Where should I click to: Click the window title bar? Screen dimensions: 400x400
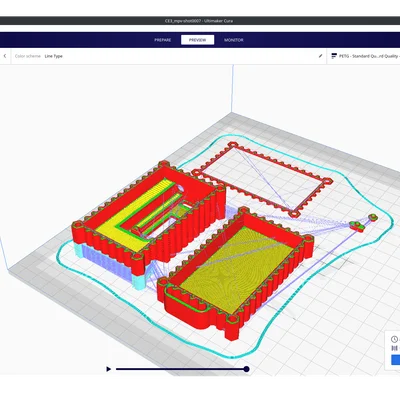200,21
